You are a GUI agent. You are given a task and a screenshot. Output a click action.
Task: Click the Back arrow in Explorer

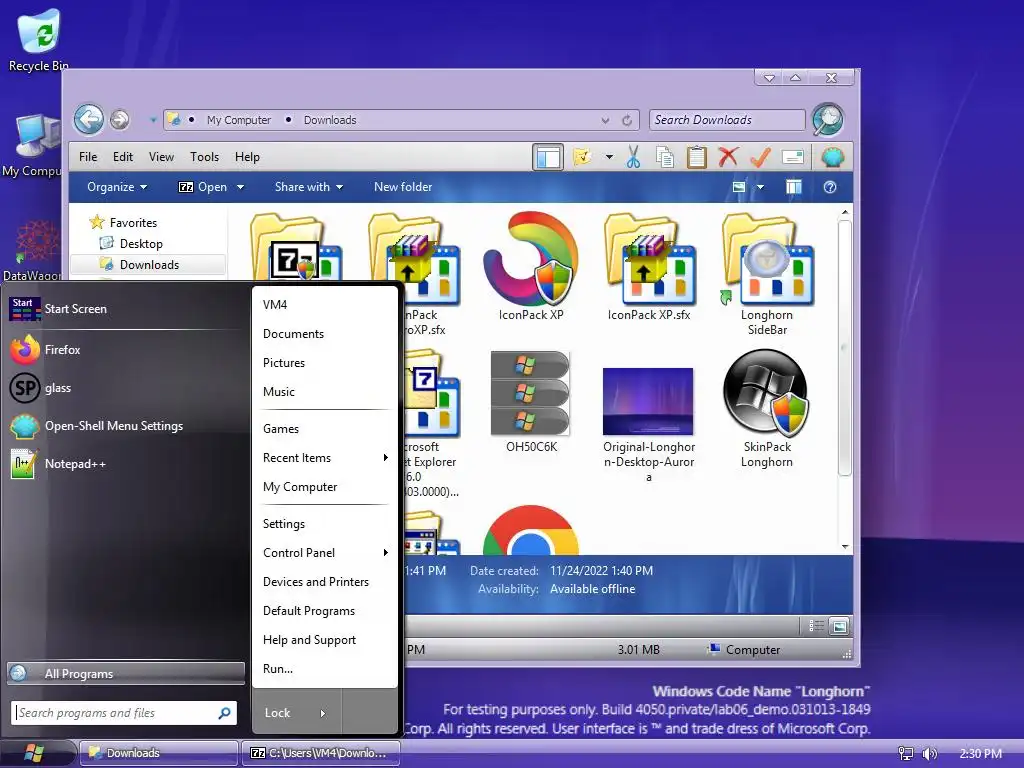[89, 120]
